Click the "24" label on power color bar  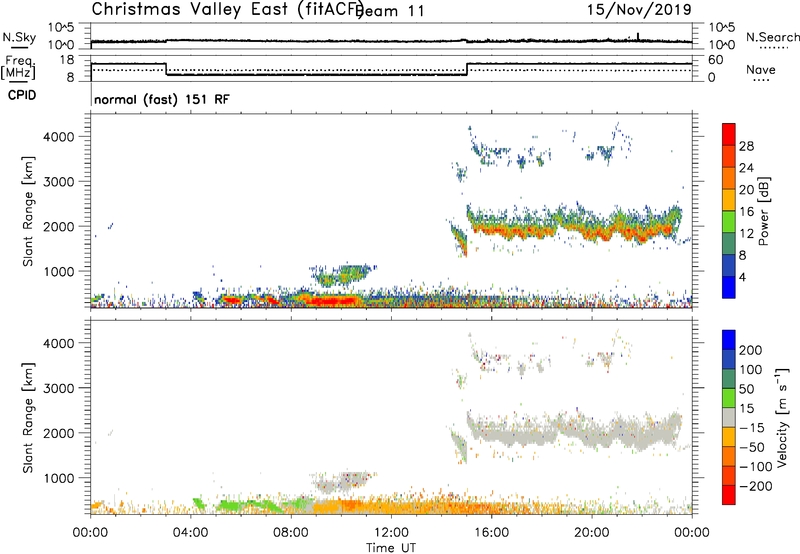746,168
